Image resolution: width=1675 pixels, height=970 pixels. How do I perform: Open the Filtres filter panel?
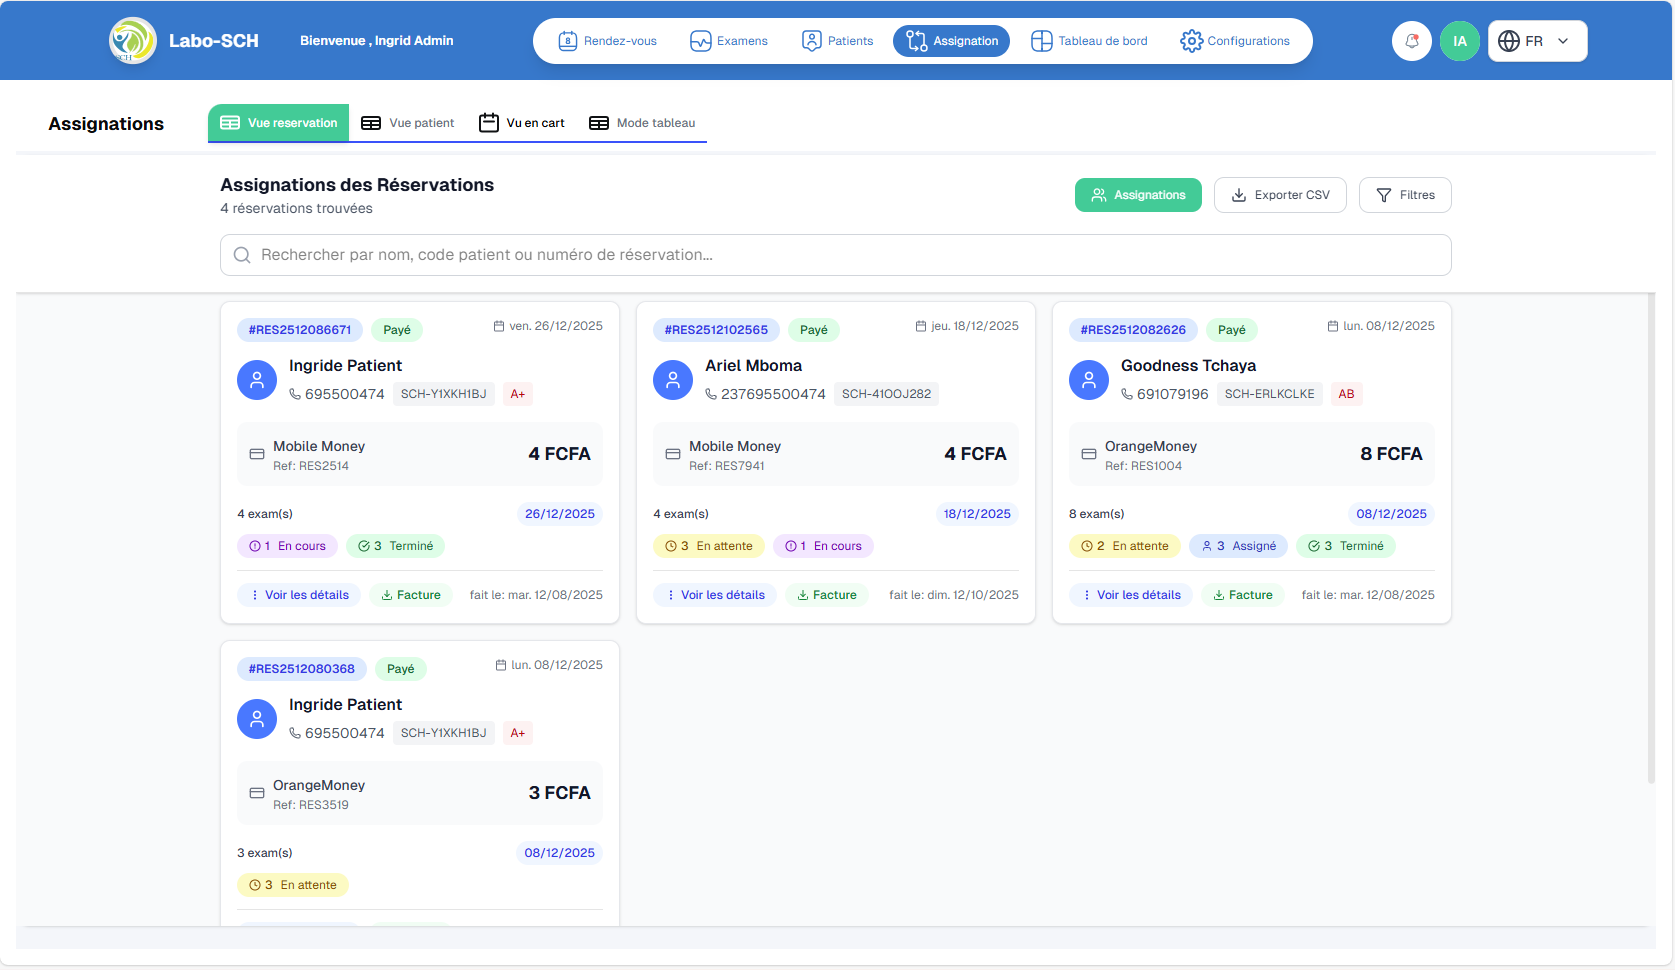coord(1404,195)
